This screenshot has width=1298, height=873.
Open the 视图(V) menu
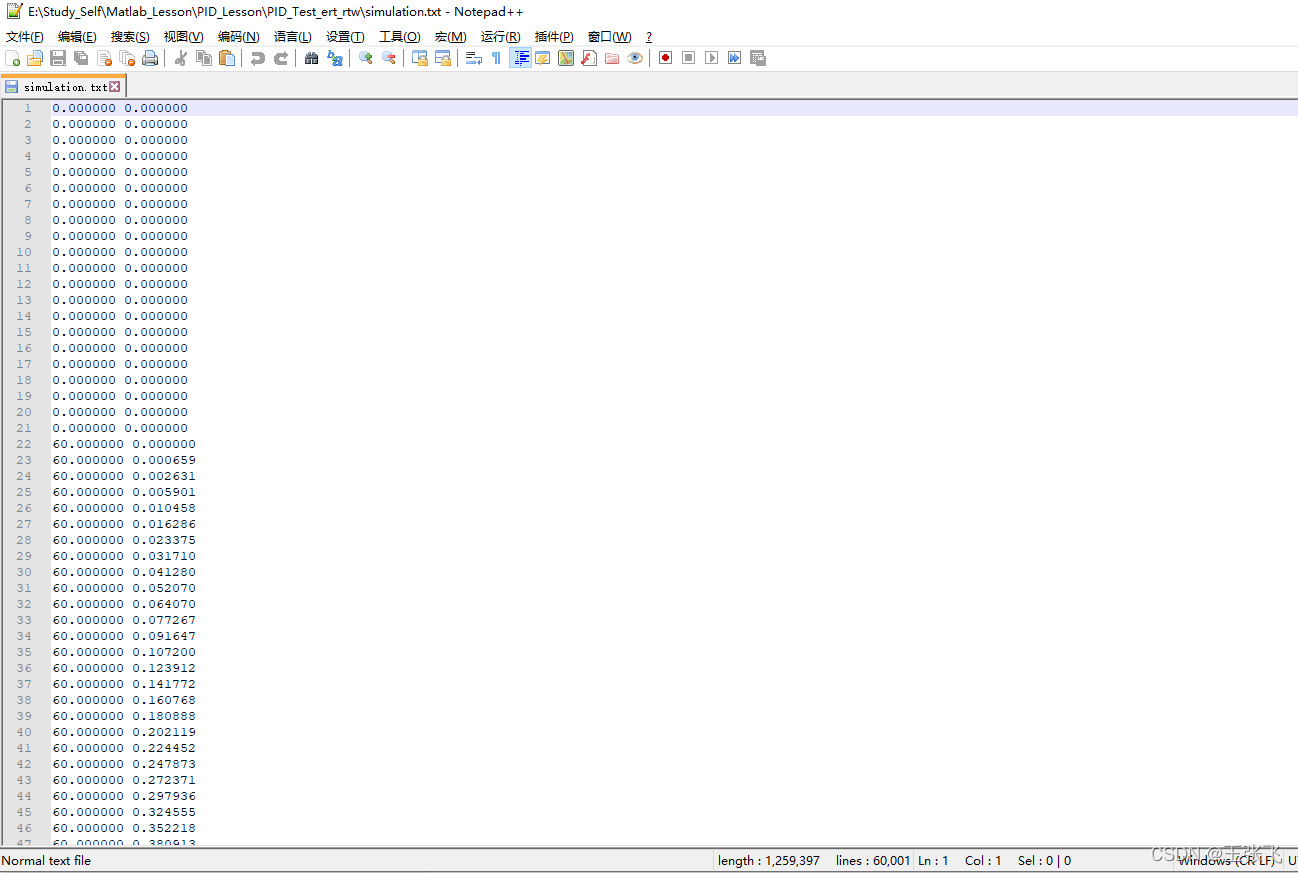[183, 37]
